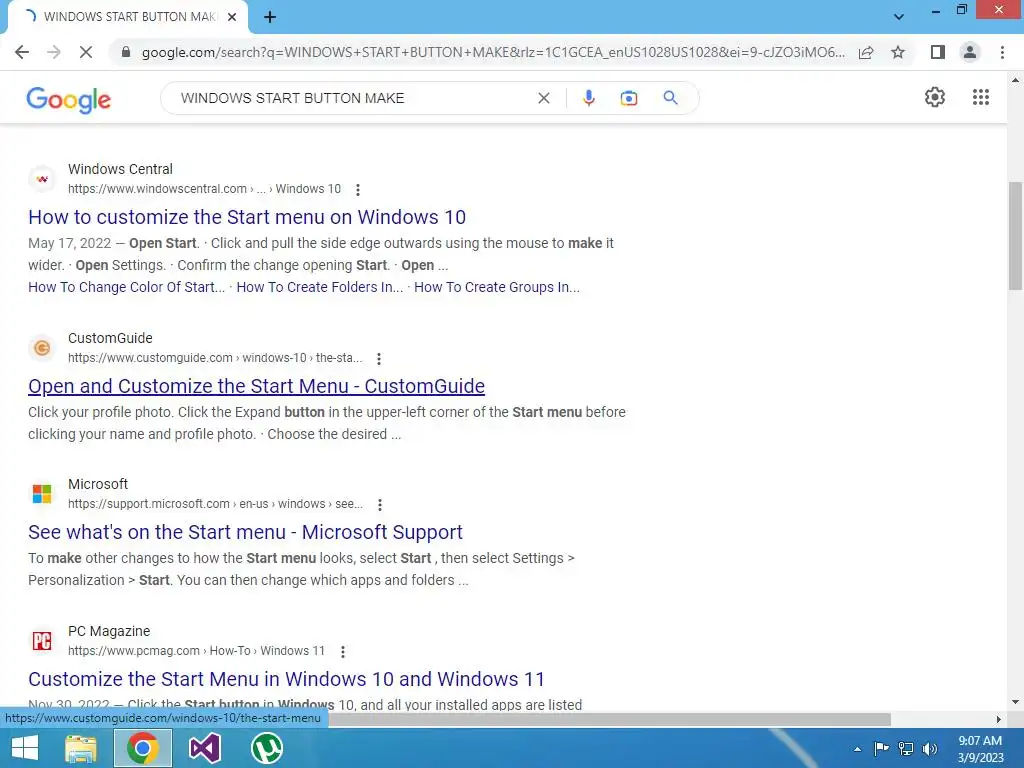Screen dimensions: 1024x768
Task: Click the vertical scrollbar thumb
Action: 1015,235
